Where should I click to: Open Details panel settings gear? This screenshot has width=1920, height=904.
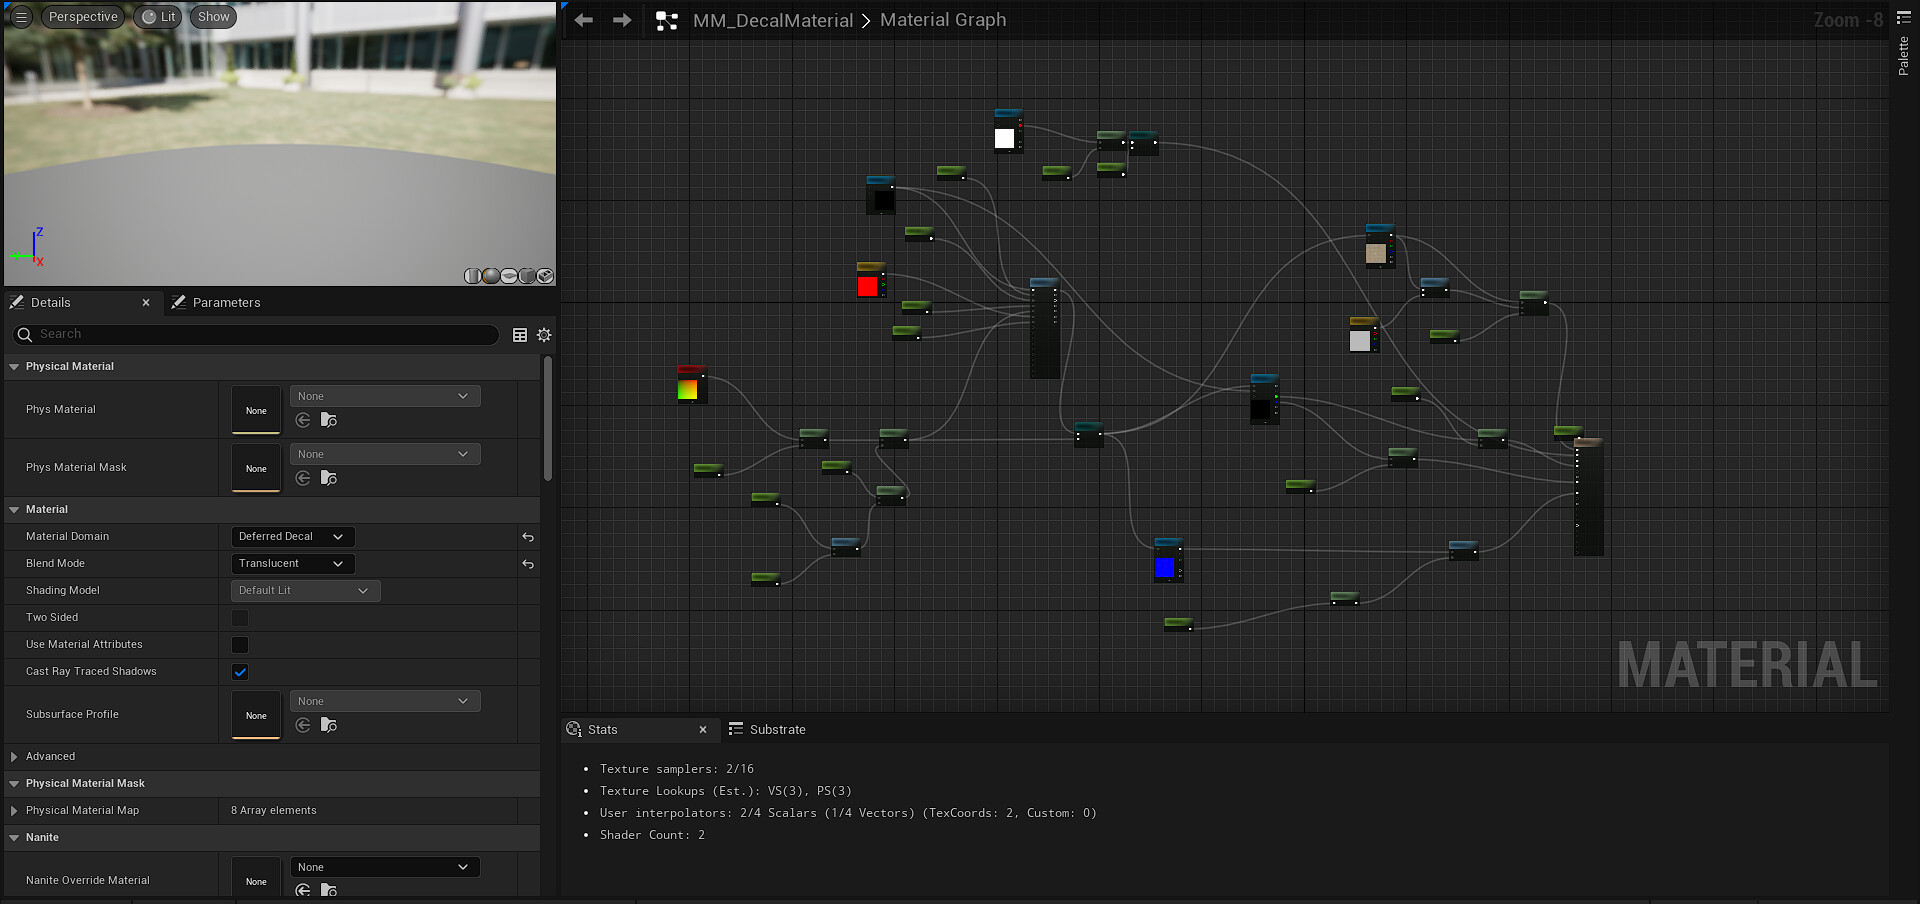point(544,335)
